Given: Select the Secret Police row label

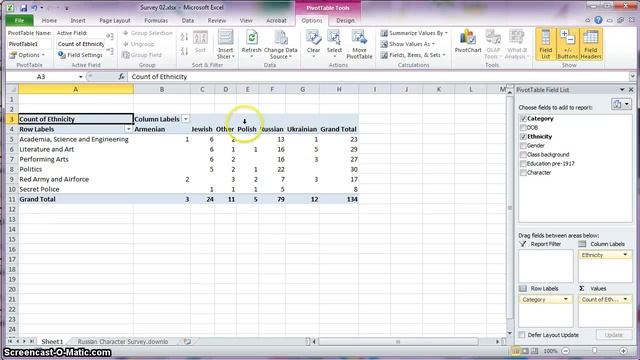Looking at the screenshot, I should click(76, 189).
